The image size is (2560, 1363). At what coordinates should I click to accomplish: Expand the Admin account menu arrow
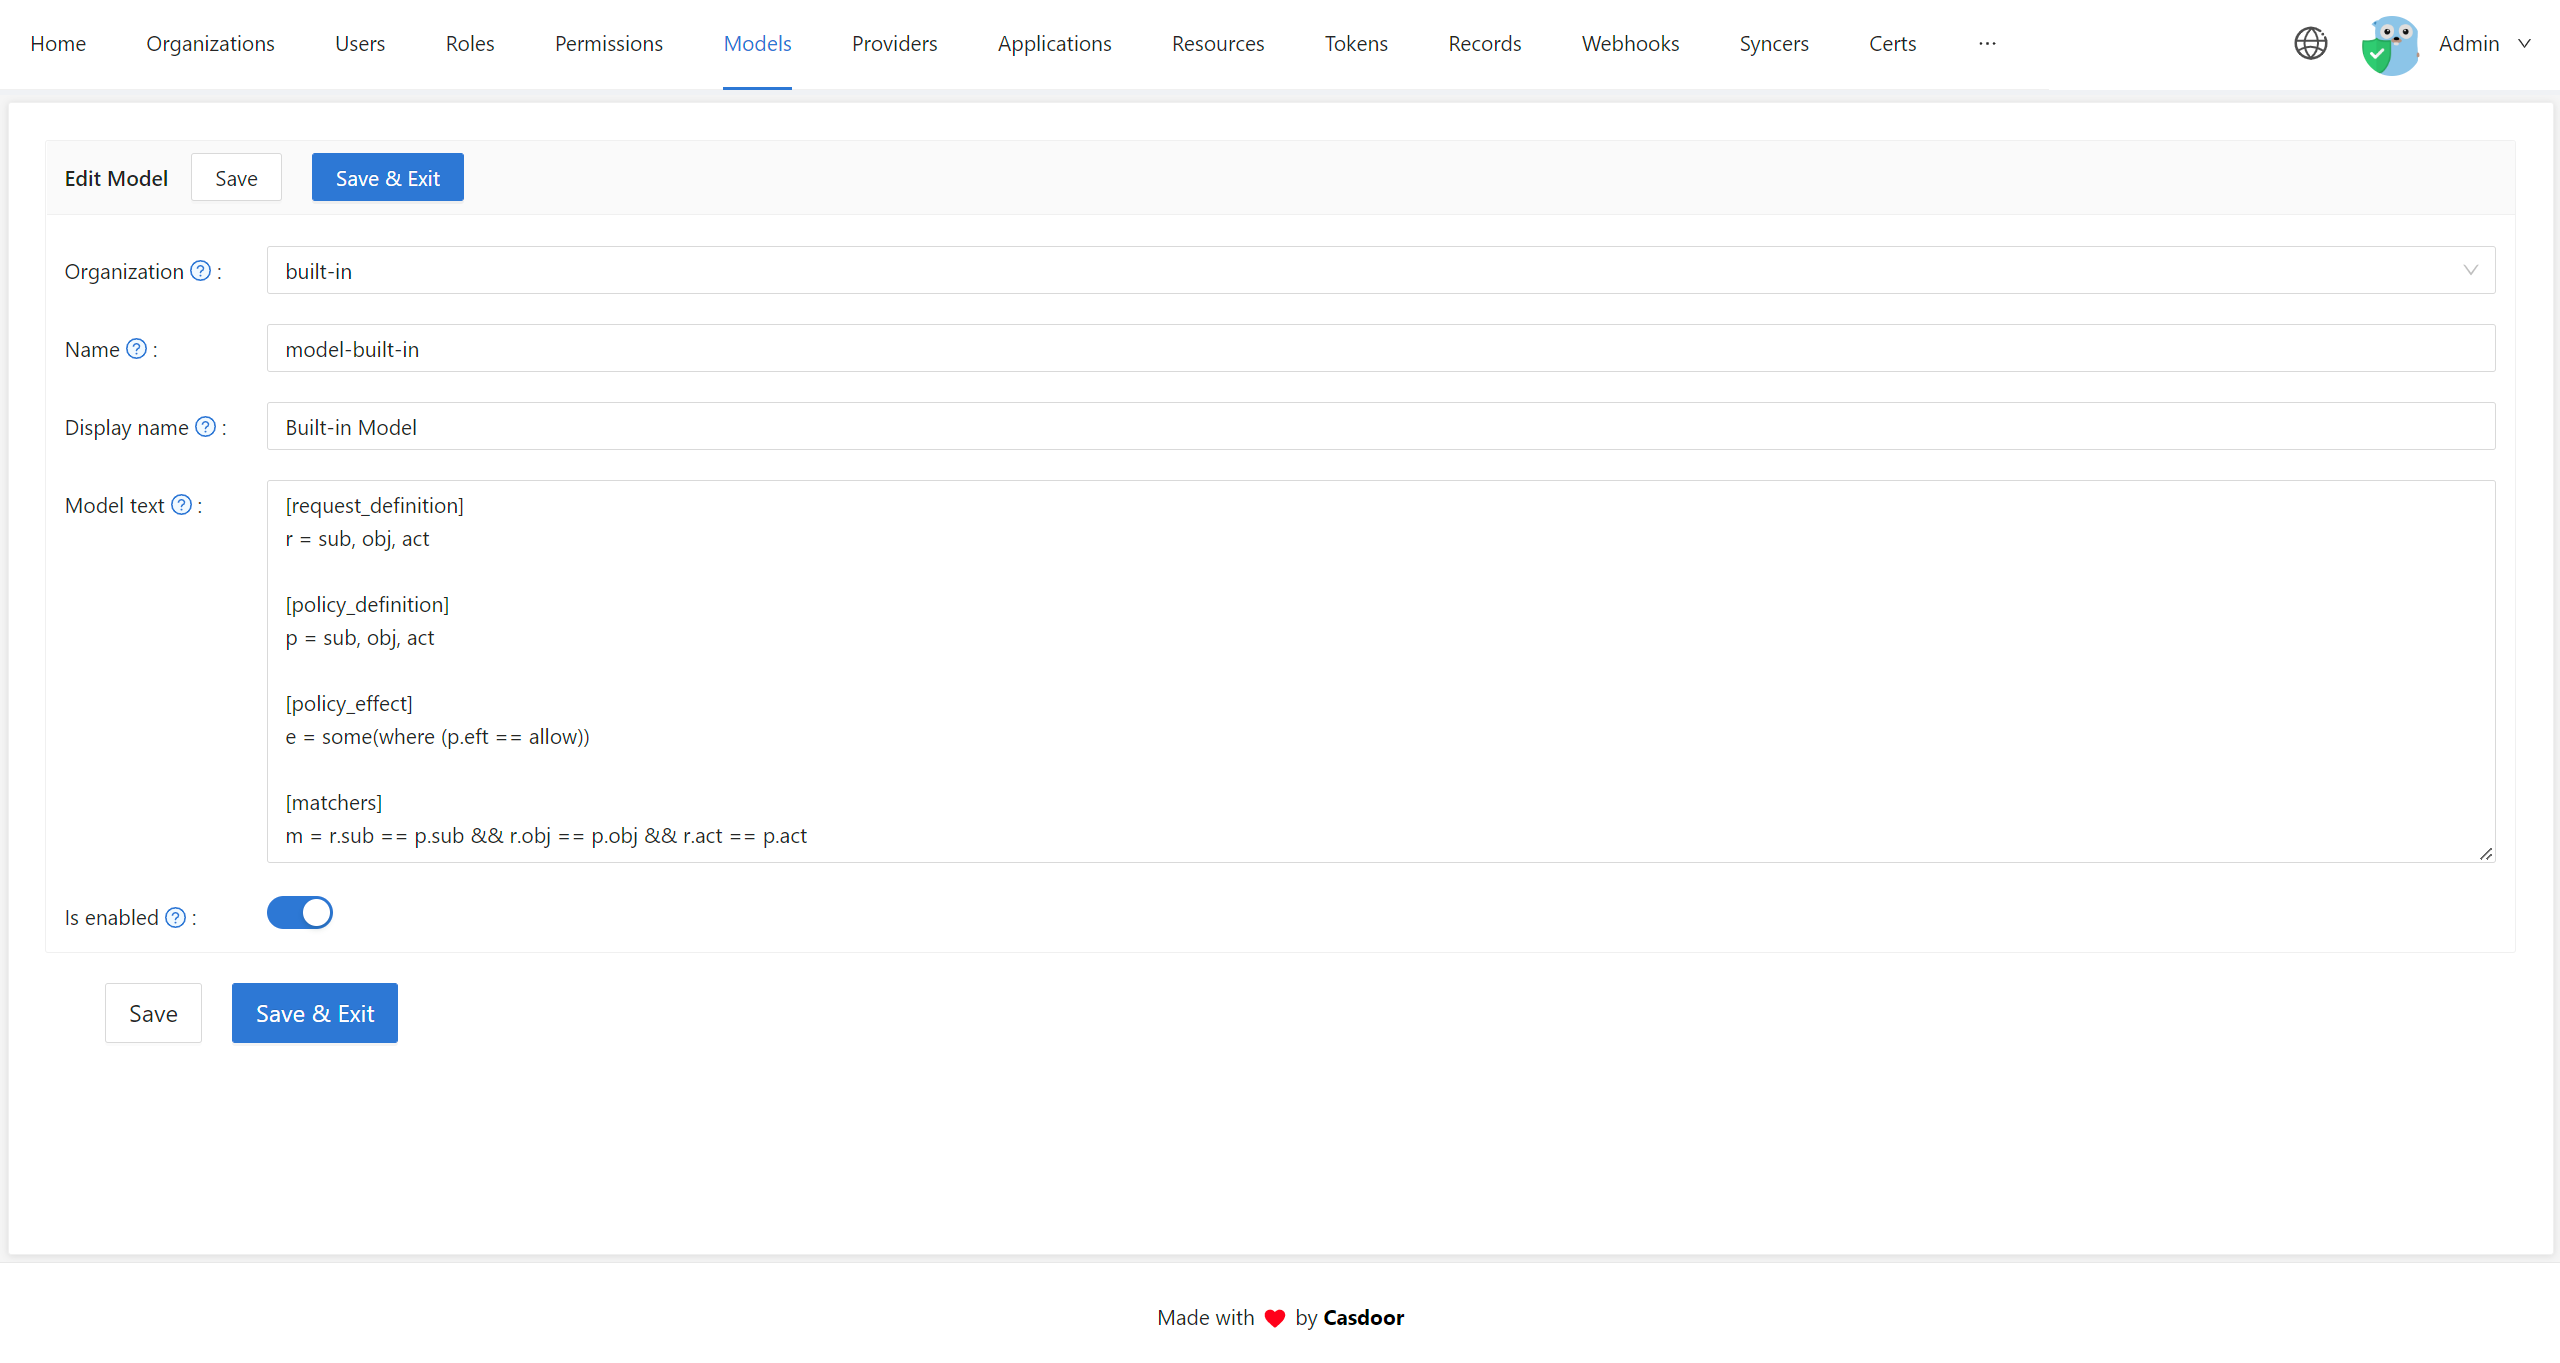click(x=2524, y=44)
